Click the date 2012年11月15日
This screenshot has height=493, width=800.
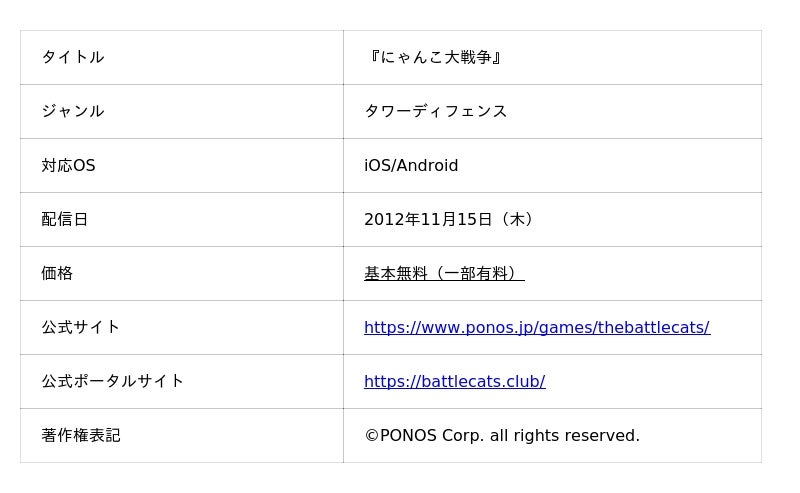428,220
